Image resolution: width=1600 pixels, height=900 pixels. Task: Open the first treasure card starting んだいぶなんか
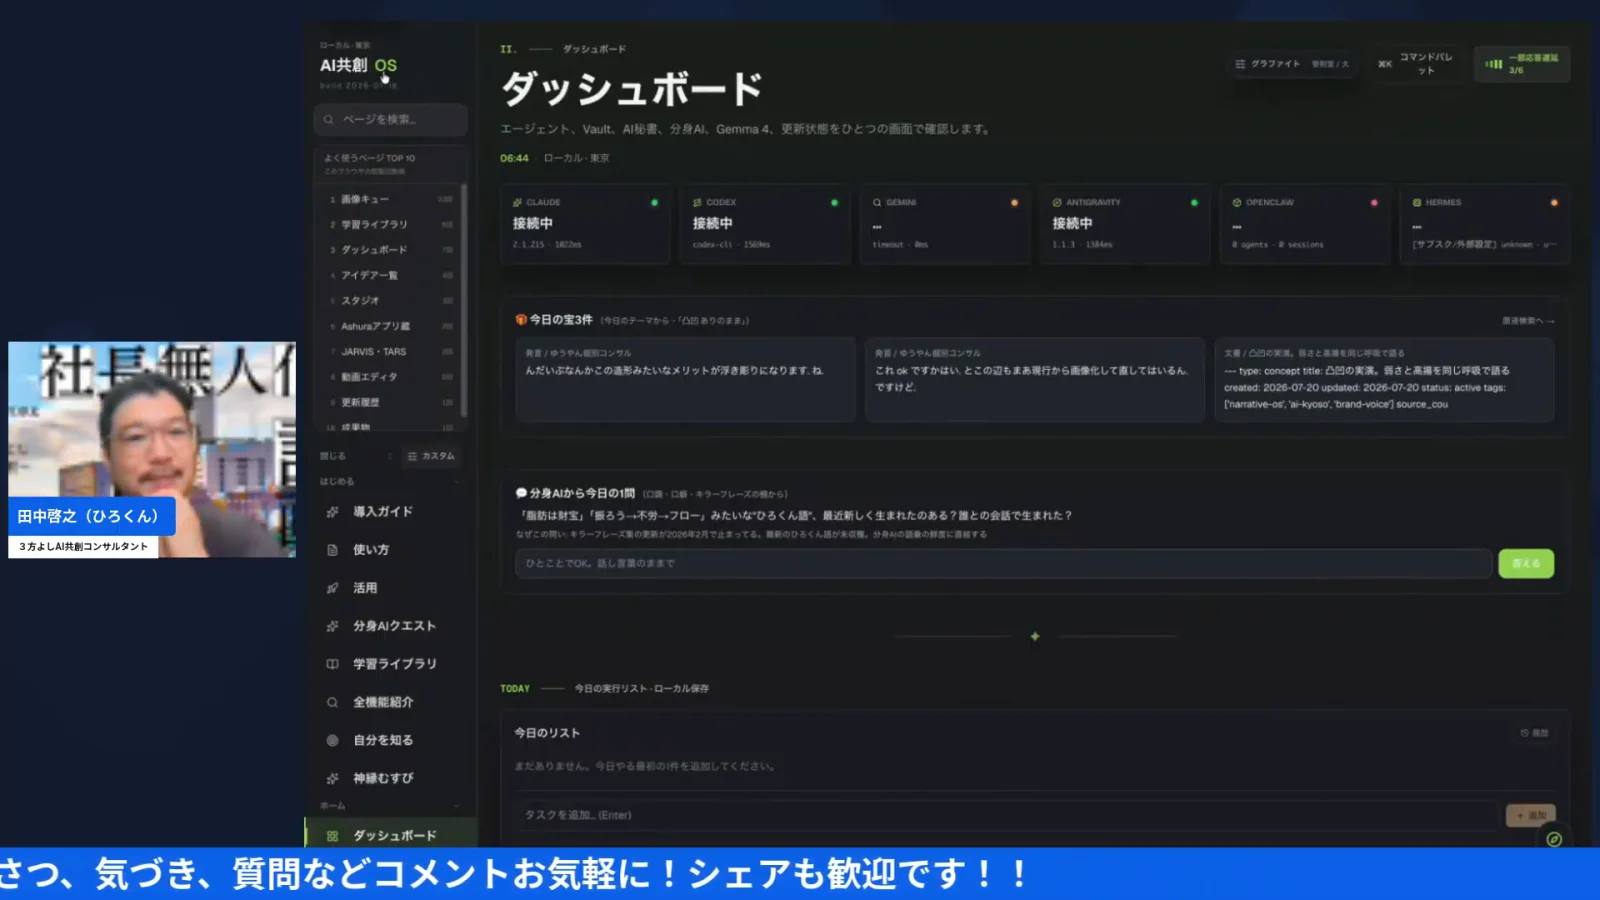coord(685,380)
